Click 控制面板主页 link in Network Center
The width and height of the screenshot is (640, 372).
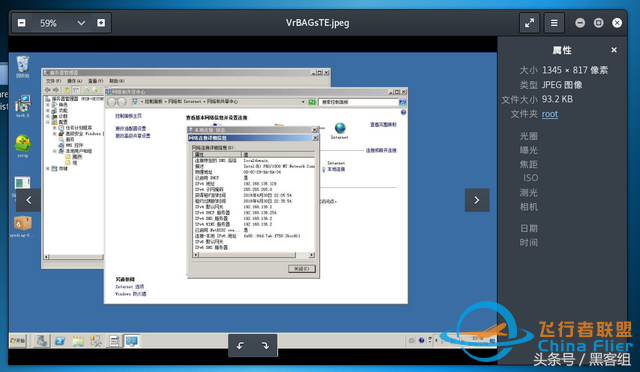(128, 116)
